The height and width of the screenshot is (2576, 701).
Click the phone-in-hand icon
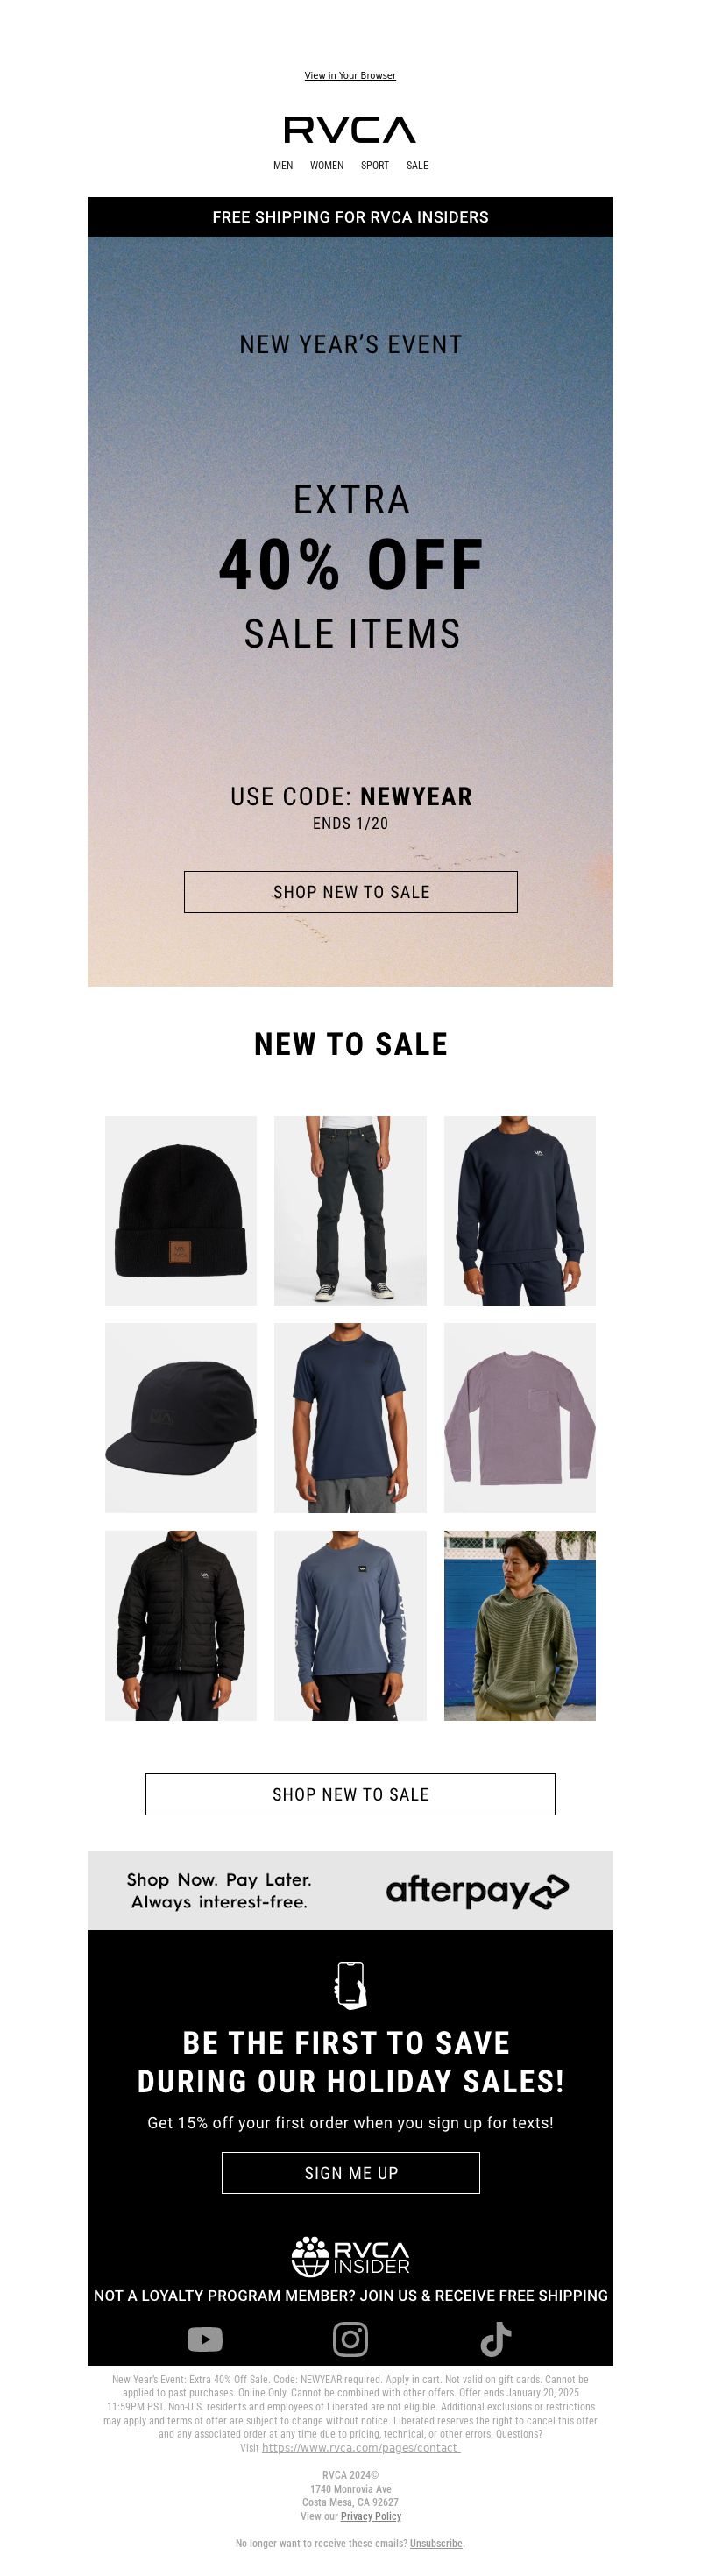(x=350, y=1984)
